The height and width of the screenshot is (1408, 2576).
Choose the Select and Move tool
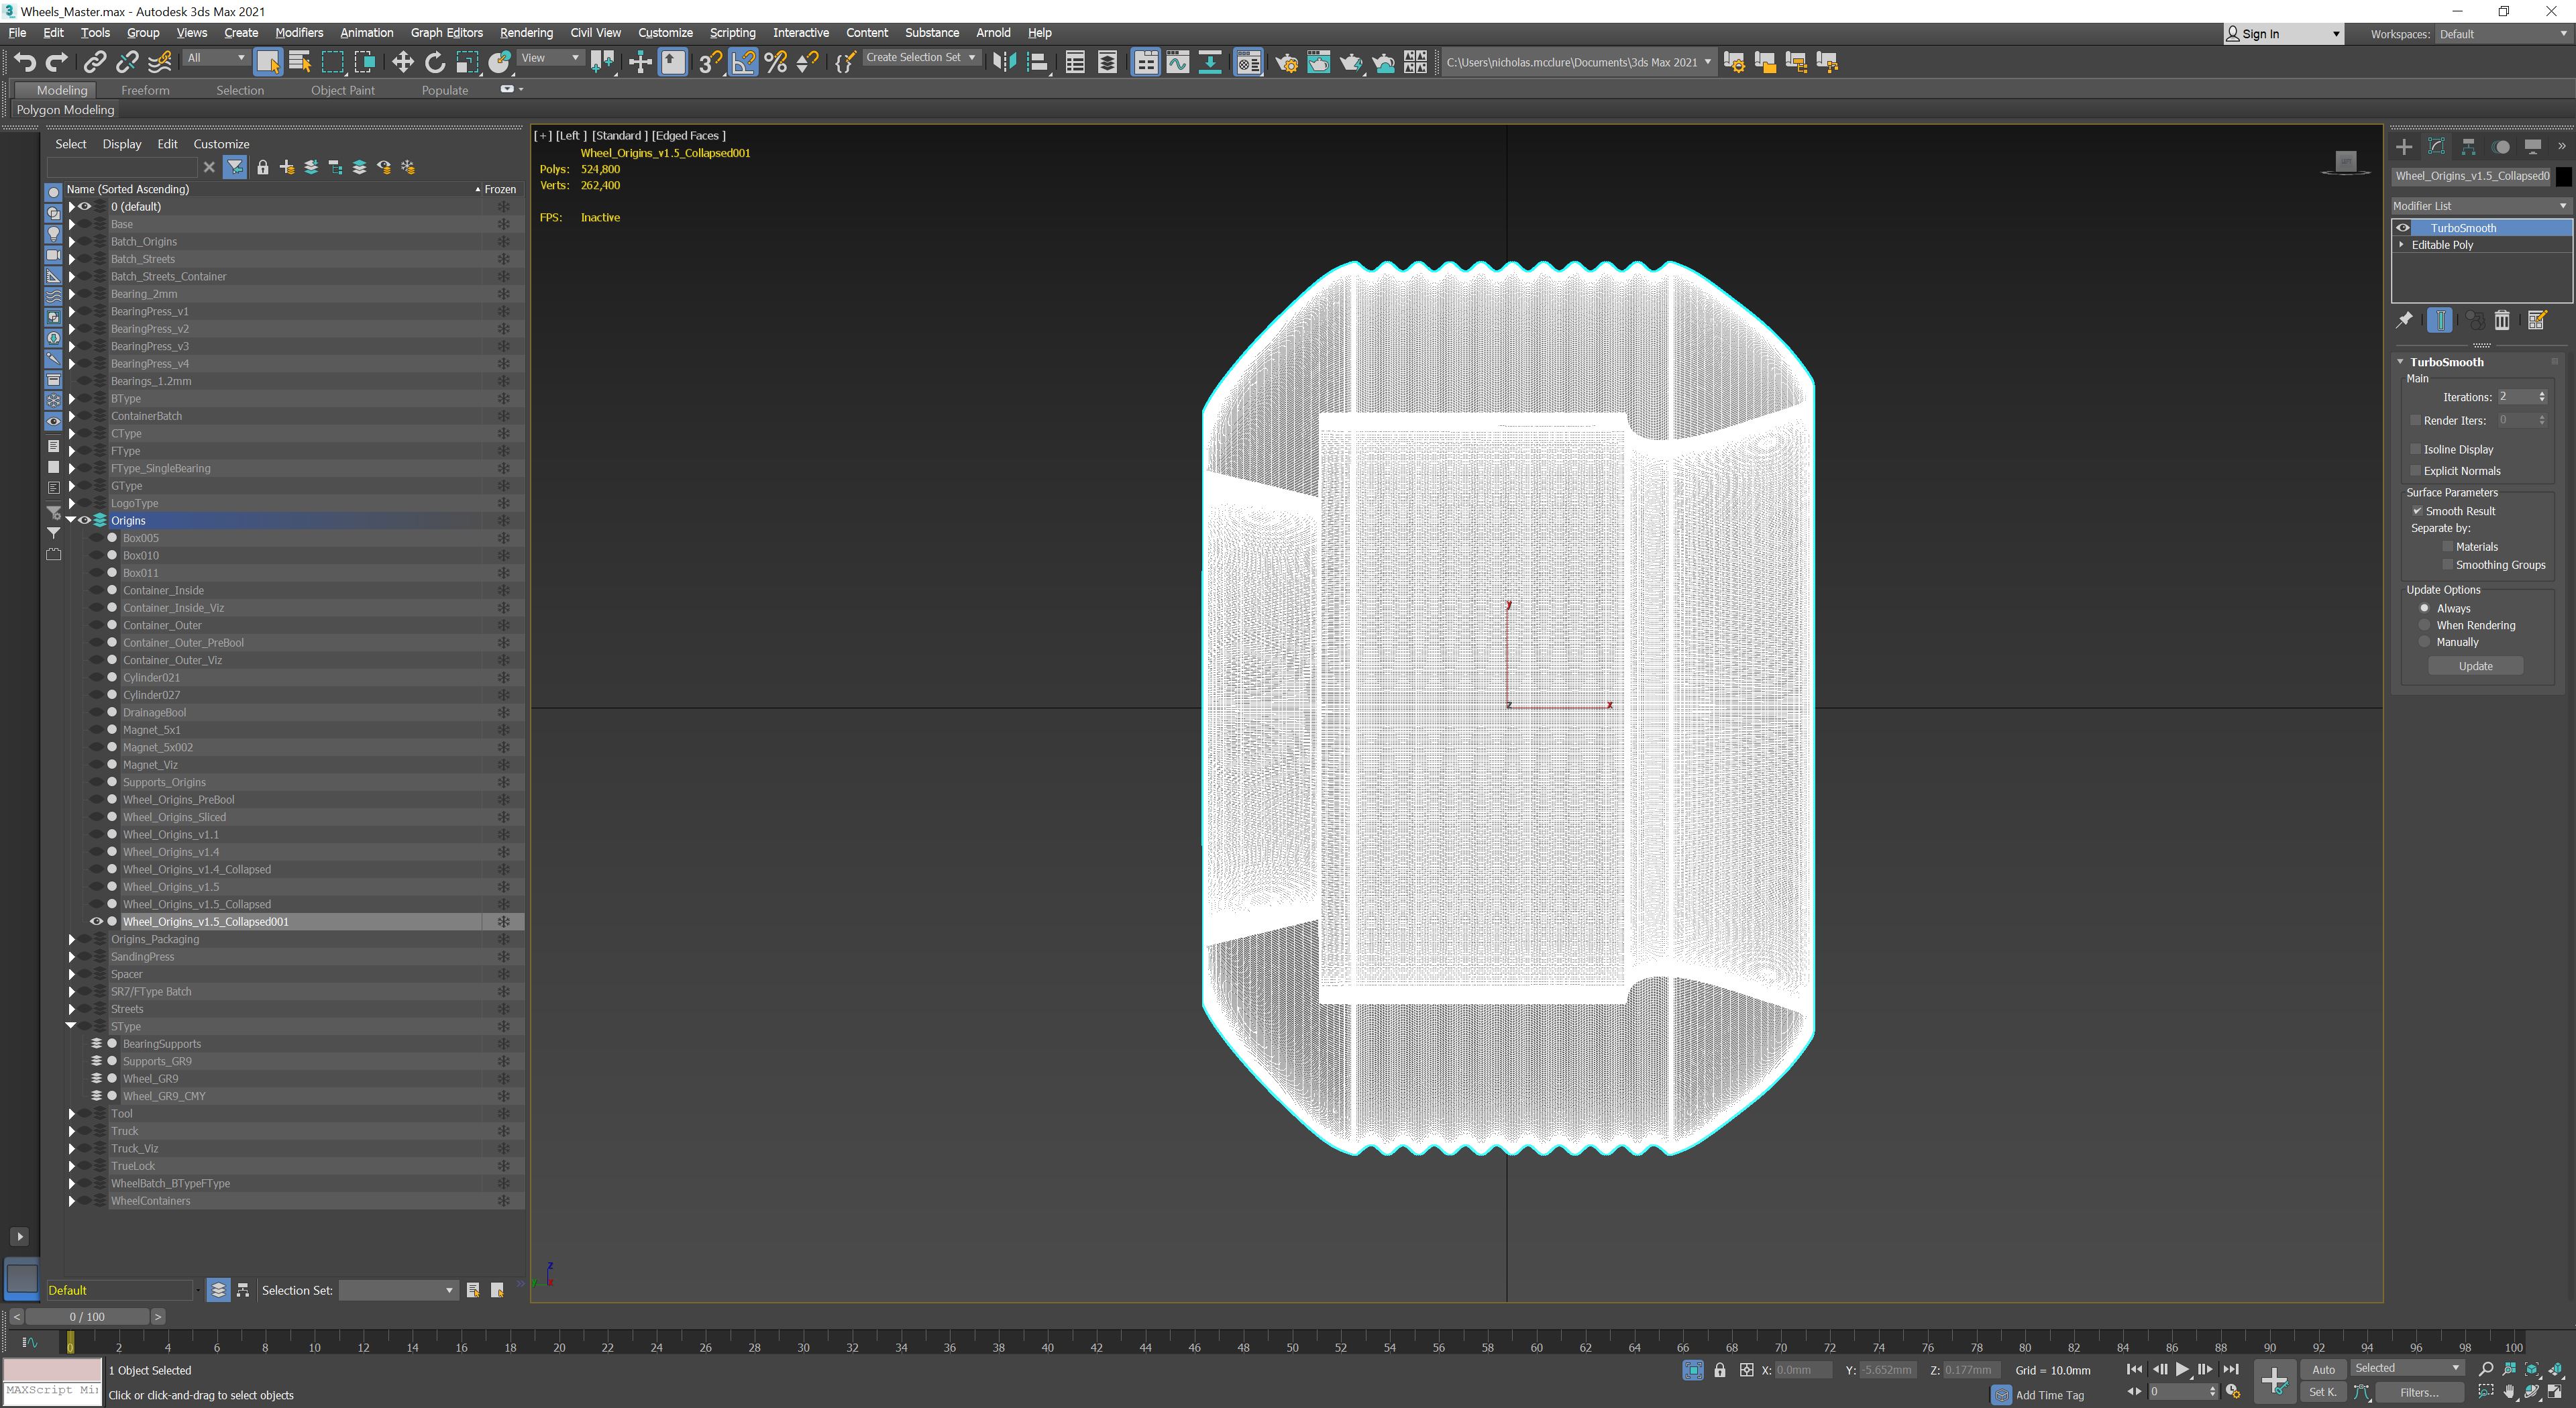[402, 62]
